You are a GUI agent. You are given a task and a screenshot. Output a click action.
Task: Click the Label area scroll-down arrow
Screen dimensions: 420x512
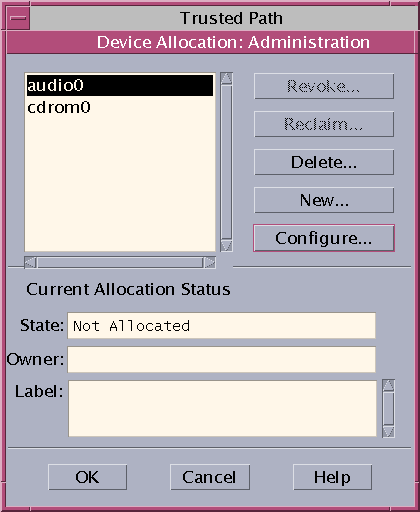[388, 432]
